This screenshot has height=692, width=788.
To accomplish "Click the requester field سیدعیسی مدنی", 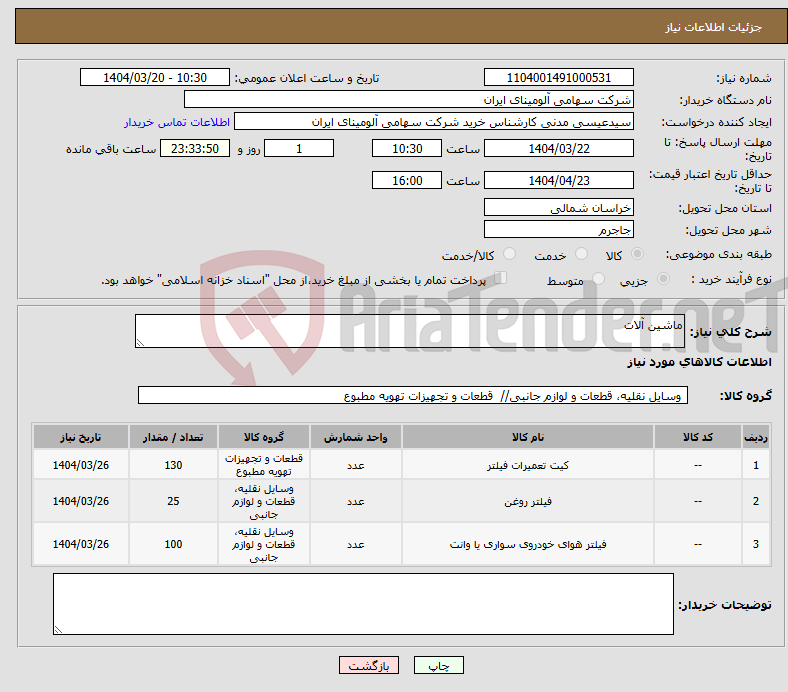I will click(434, 122).
